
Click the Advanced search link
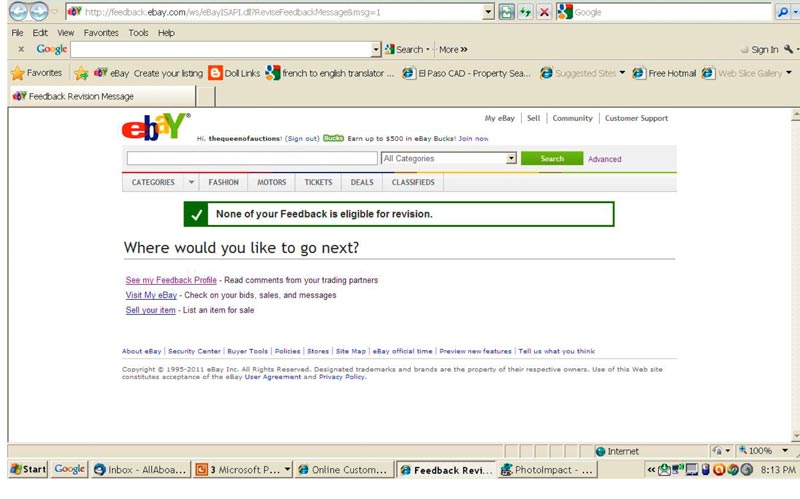click(605, 159)
